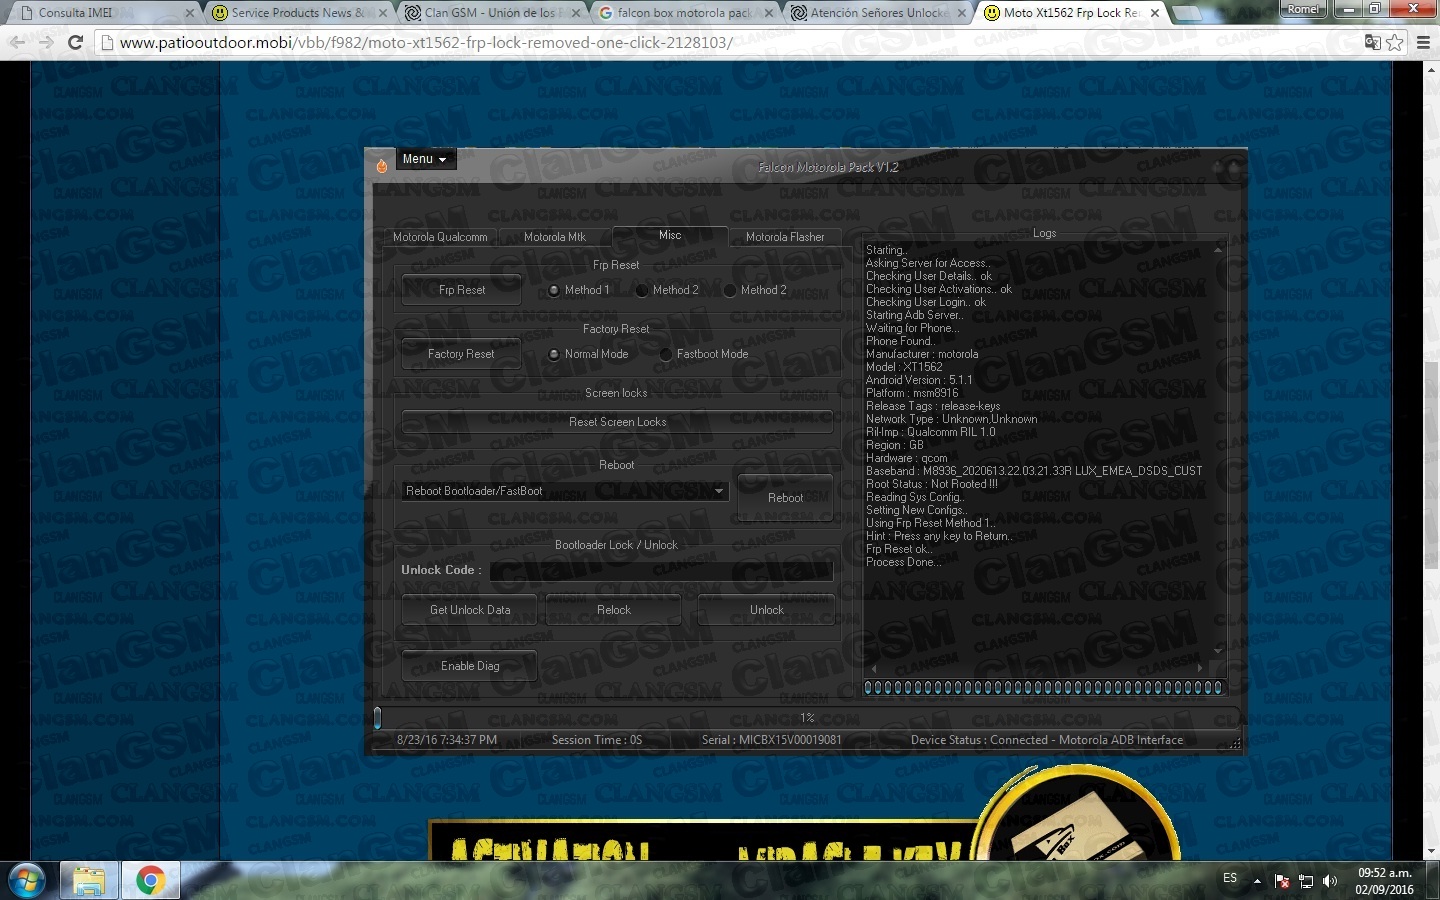The image size is (1440, 900).
Task: Click the Factory Reset button
Action: 461,354
